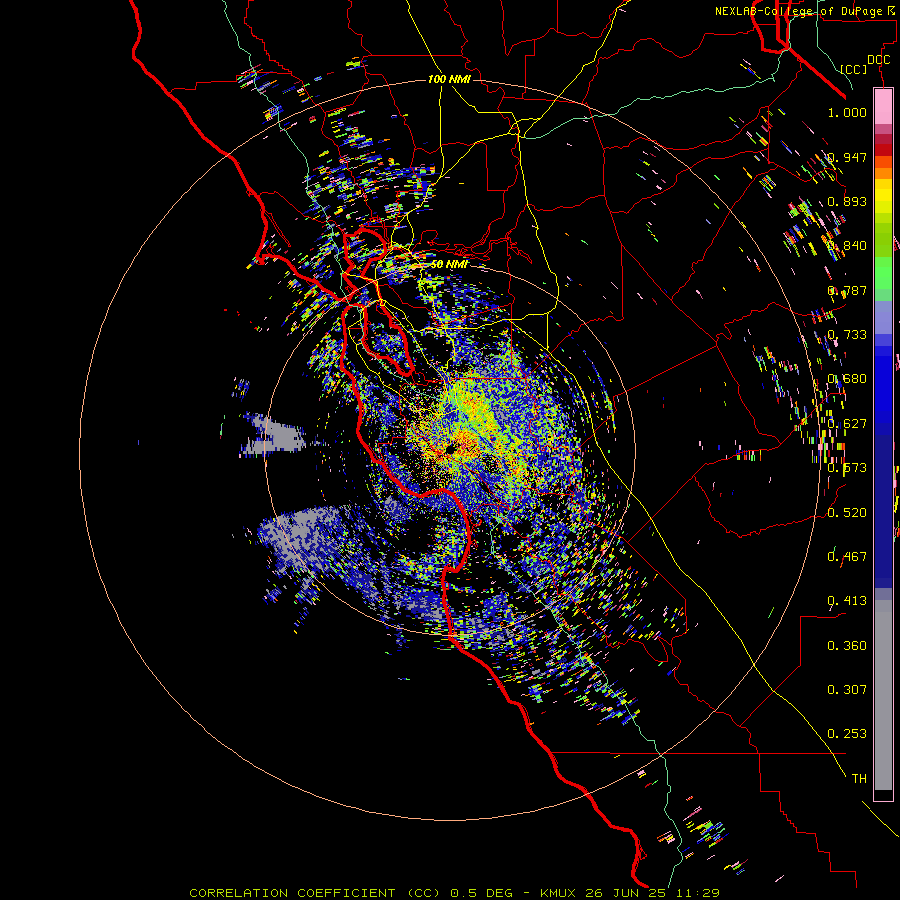Click the 0.840 legend value
Image resolution: width=900 pixels, height=900 pixels.
847,246
